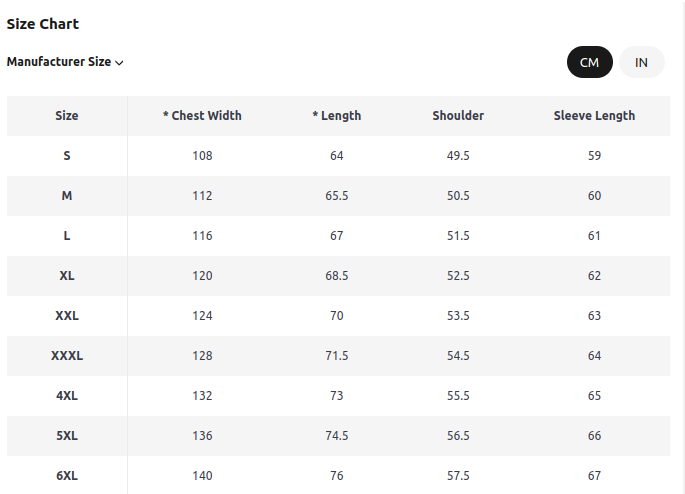Select the S size row label
Viewport: 685px width, 494px height.
click(x=67, y=156)
